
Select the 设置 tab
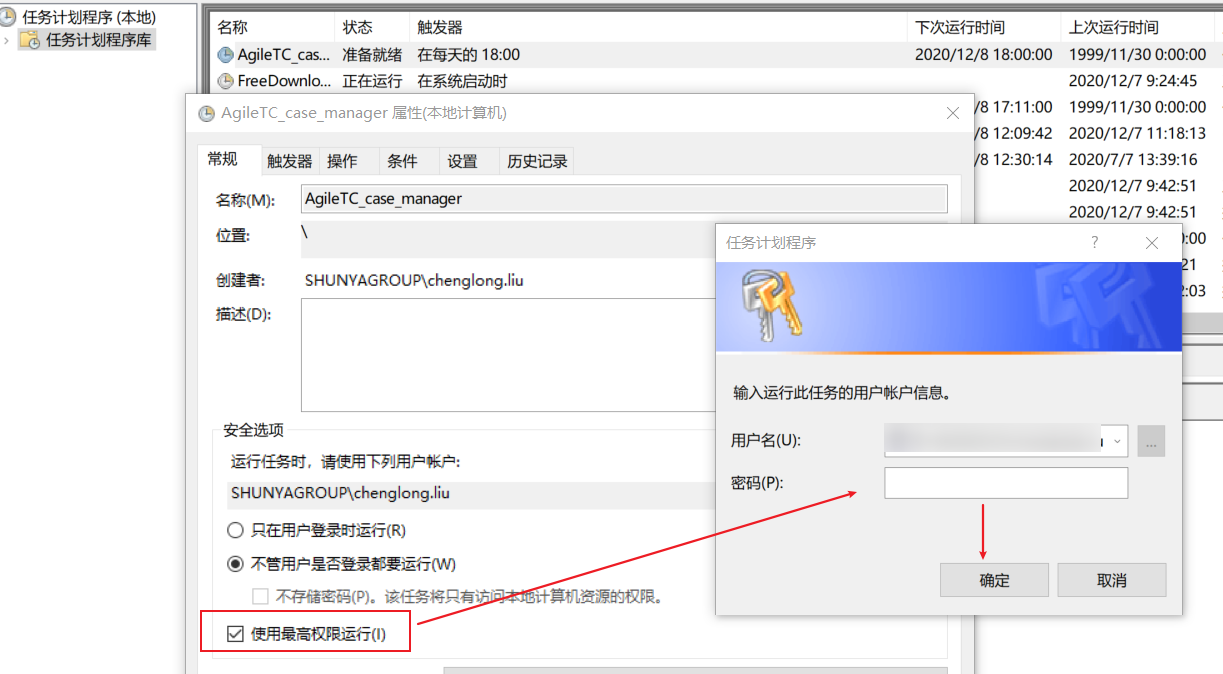click(463, 160)
